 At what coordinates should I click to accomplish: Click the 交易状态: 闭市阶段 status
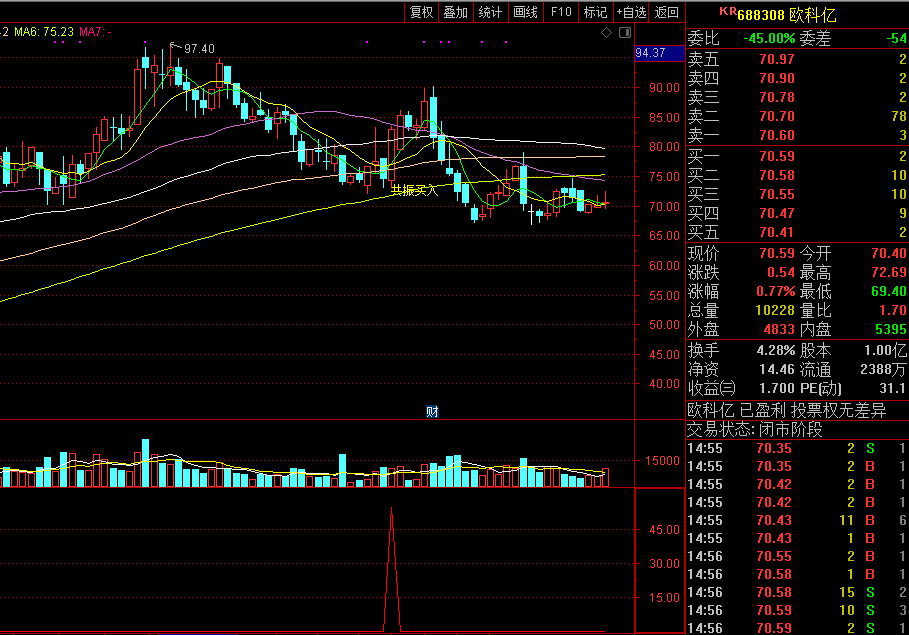click(755, 430)
